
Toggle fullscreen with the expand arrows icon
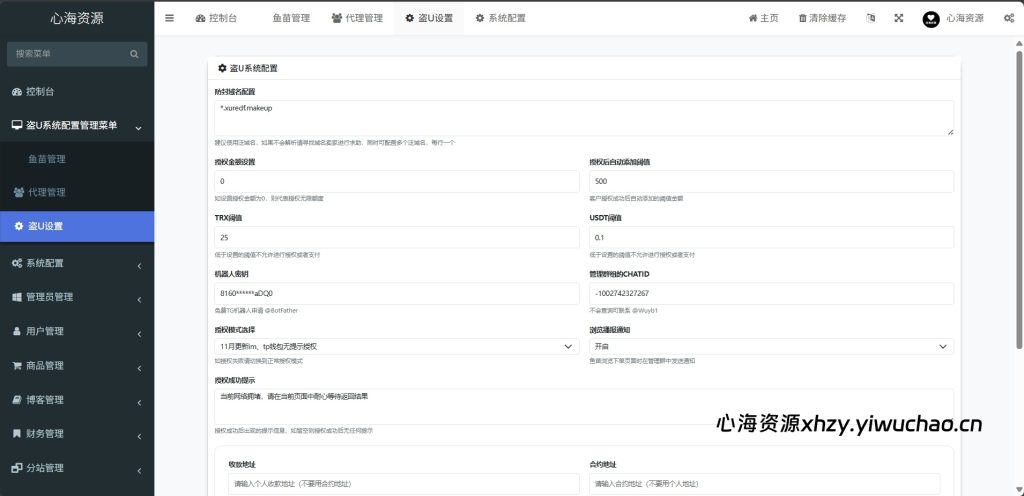(899, 18)
